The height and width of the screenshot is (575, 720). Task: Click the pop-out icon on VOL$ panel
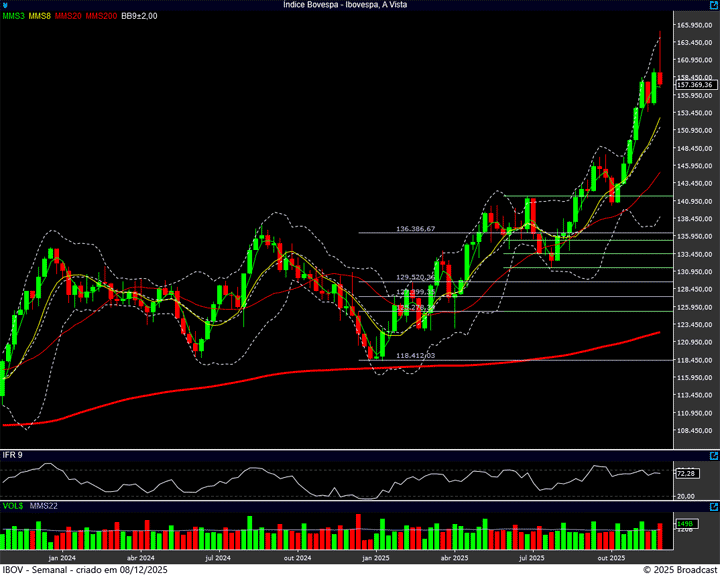713,506
